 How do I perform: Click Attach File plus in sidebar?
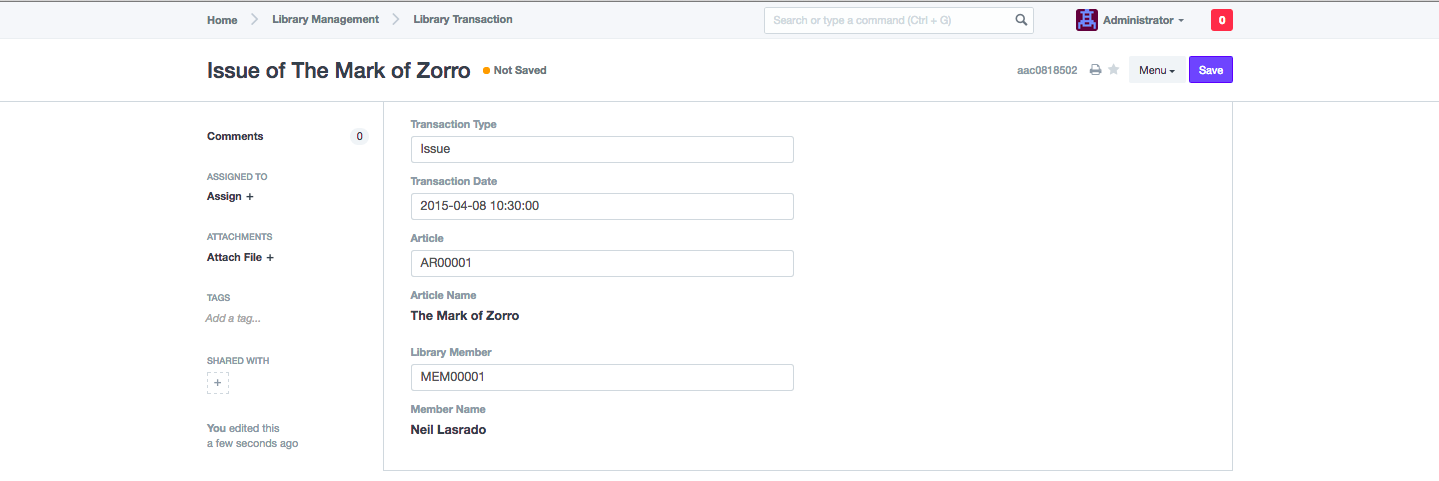point(240,257)
